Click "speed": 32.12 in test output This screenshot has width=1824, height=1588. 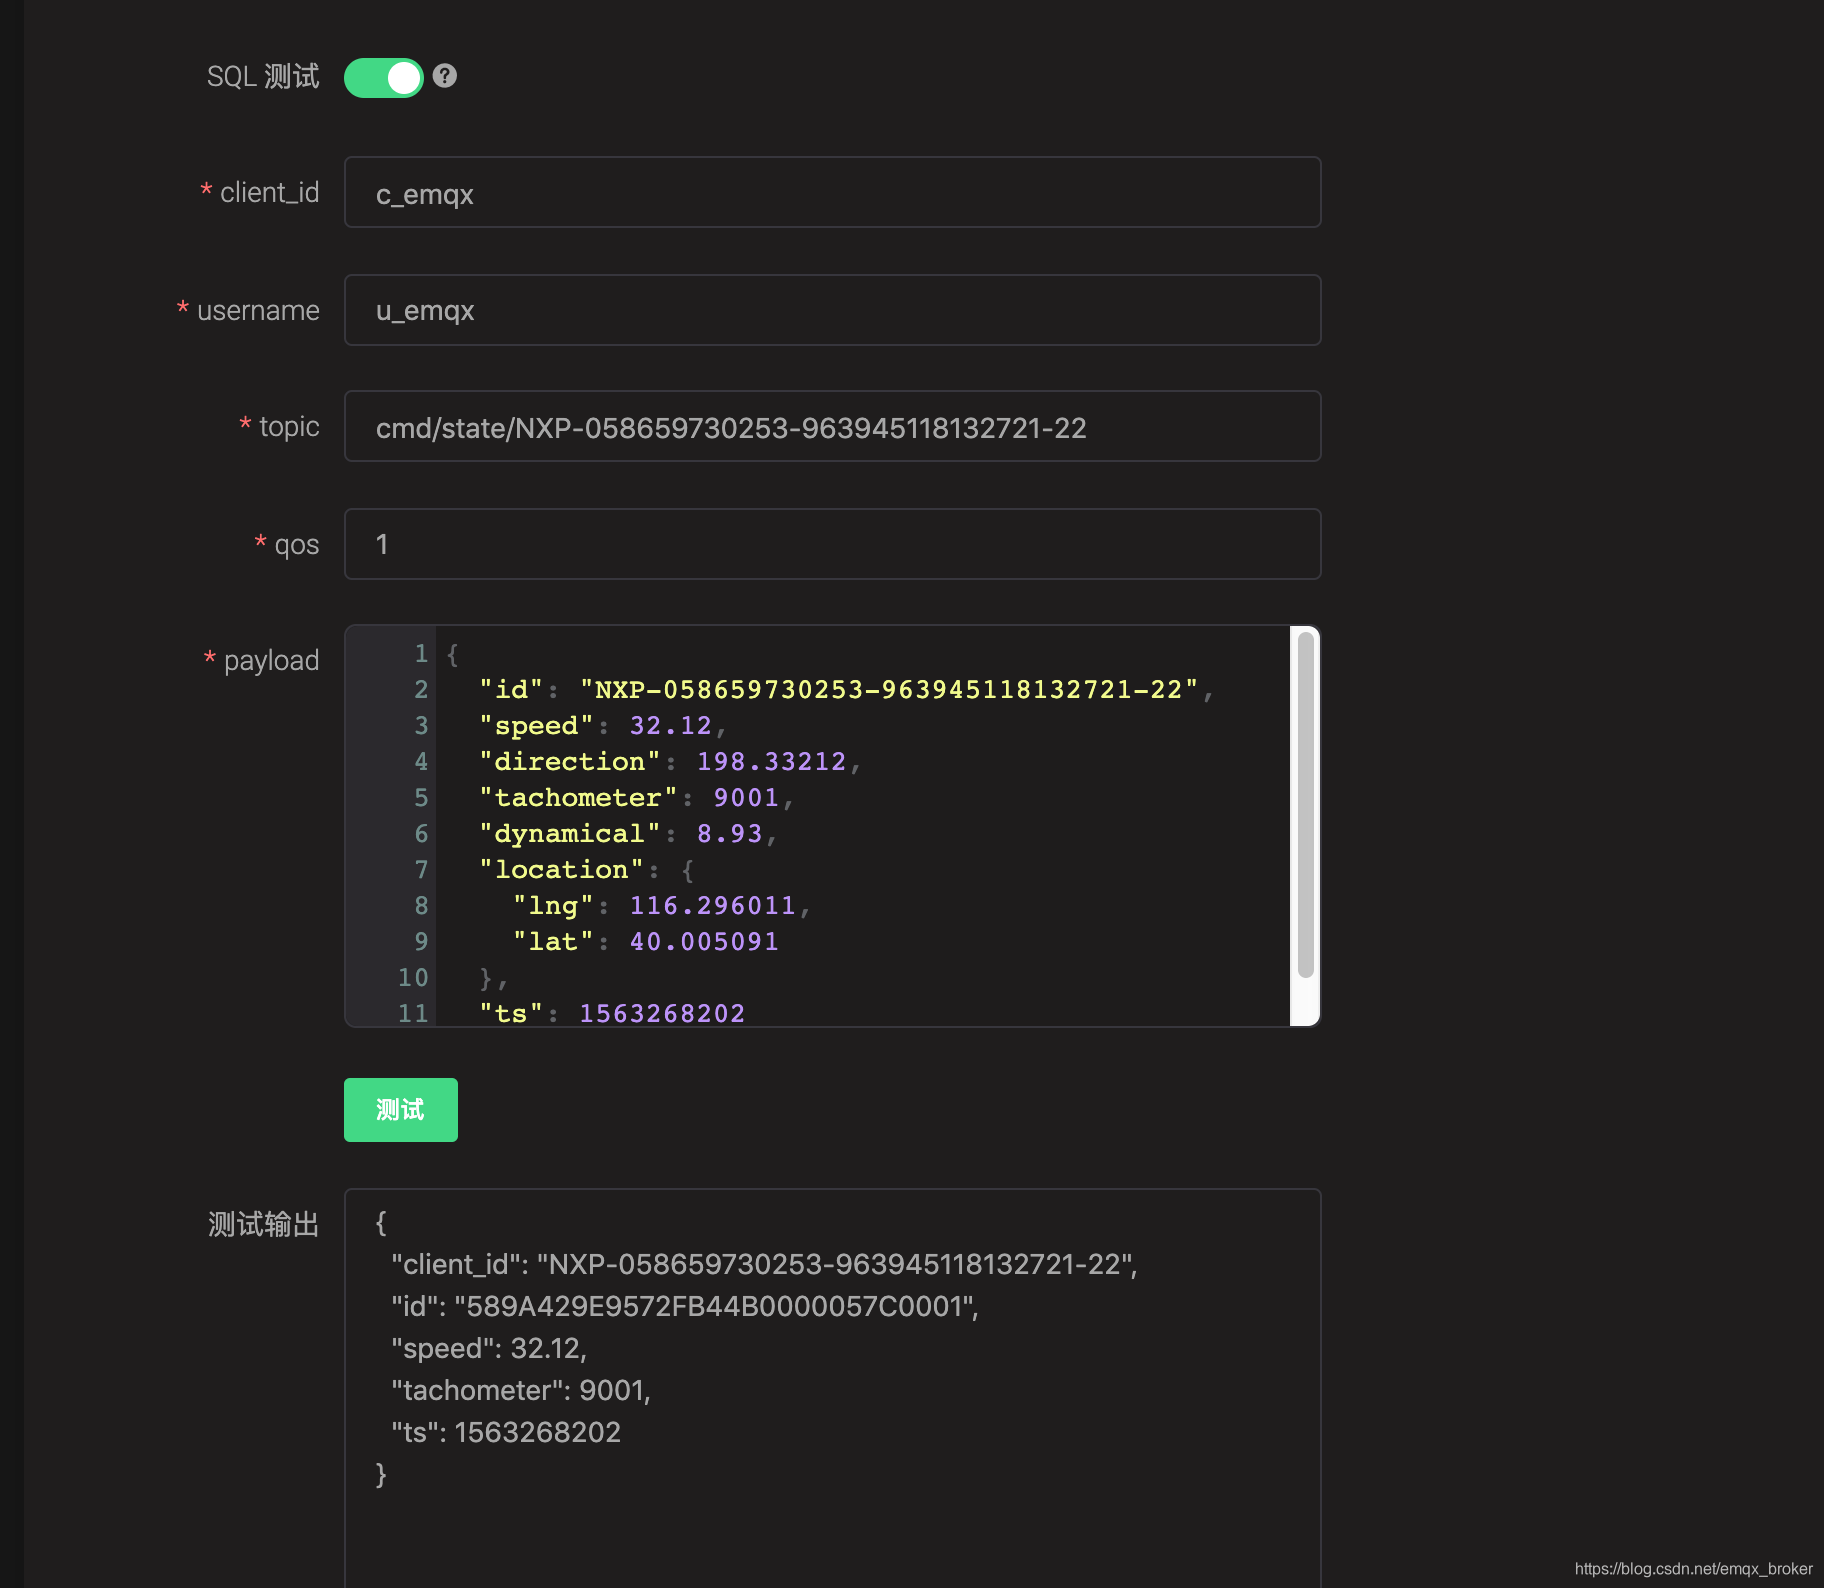point(489,1348)
